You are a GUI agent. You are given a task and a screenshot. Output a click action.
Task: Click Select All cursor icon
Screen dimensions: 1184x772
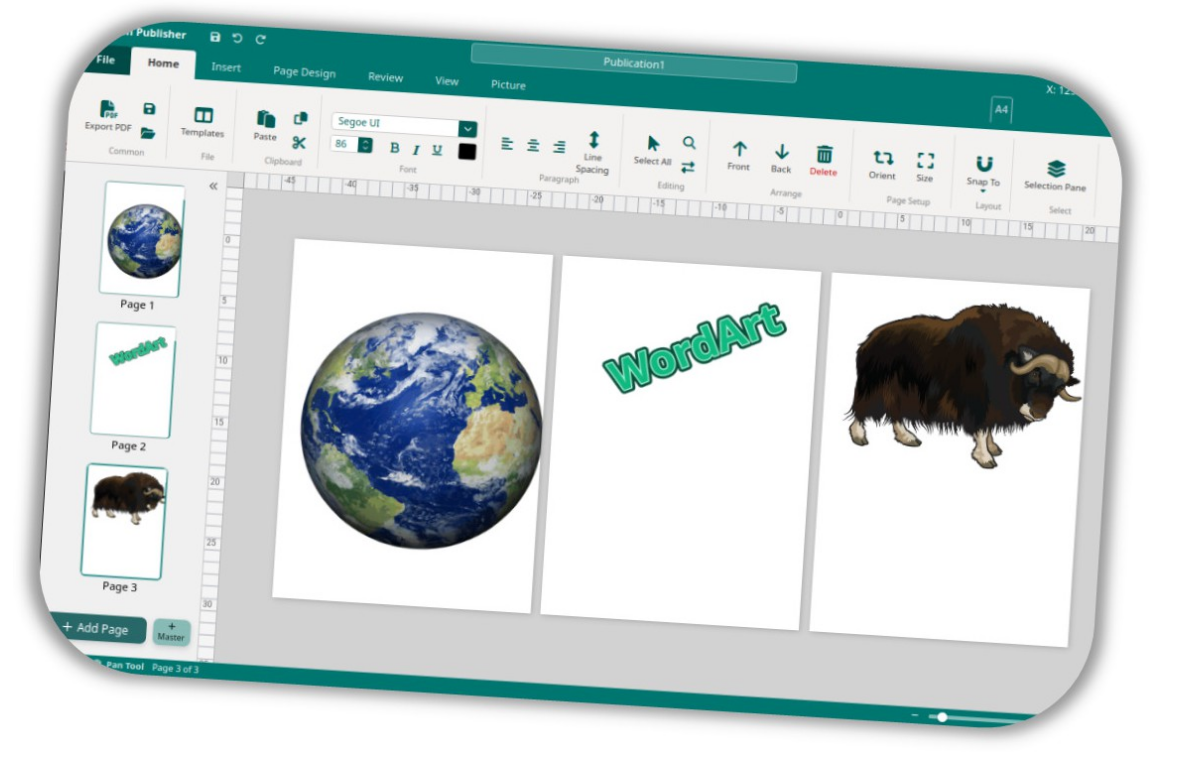click(653, 144)
